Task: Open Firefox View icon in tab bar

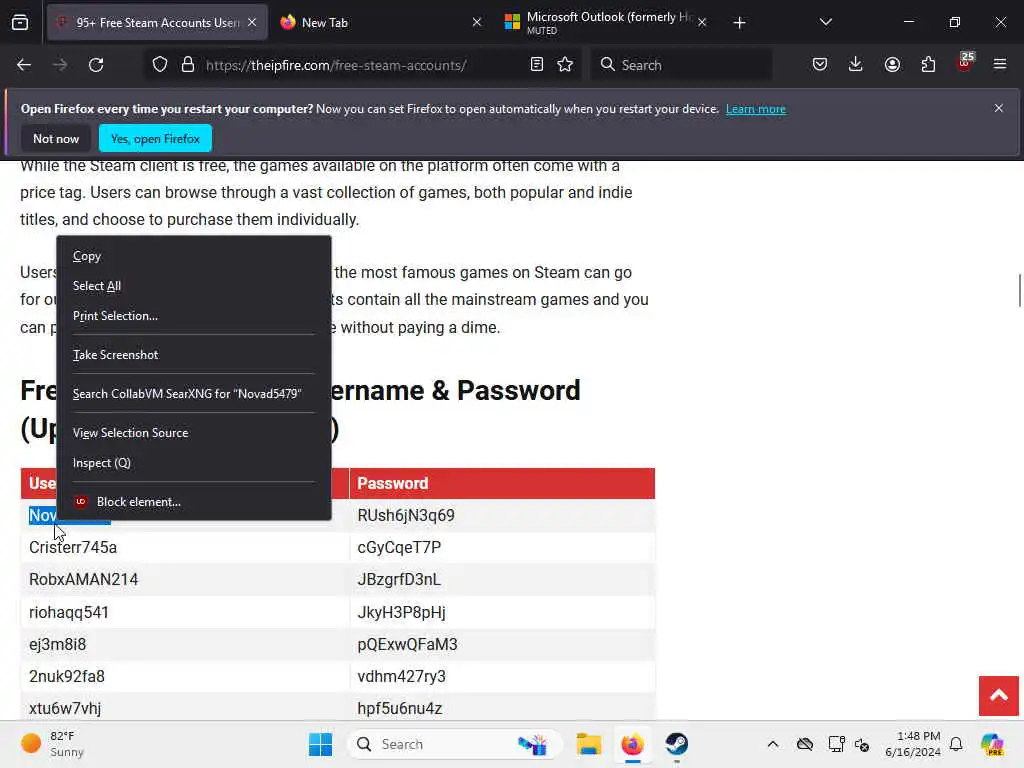Action: tap(20, 22)
